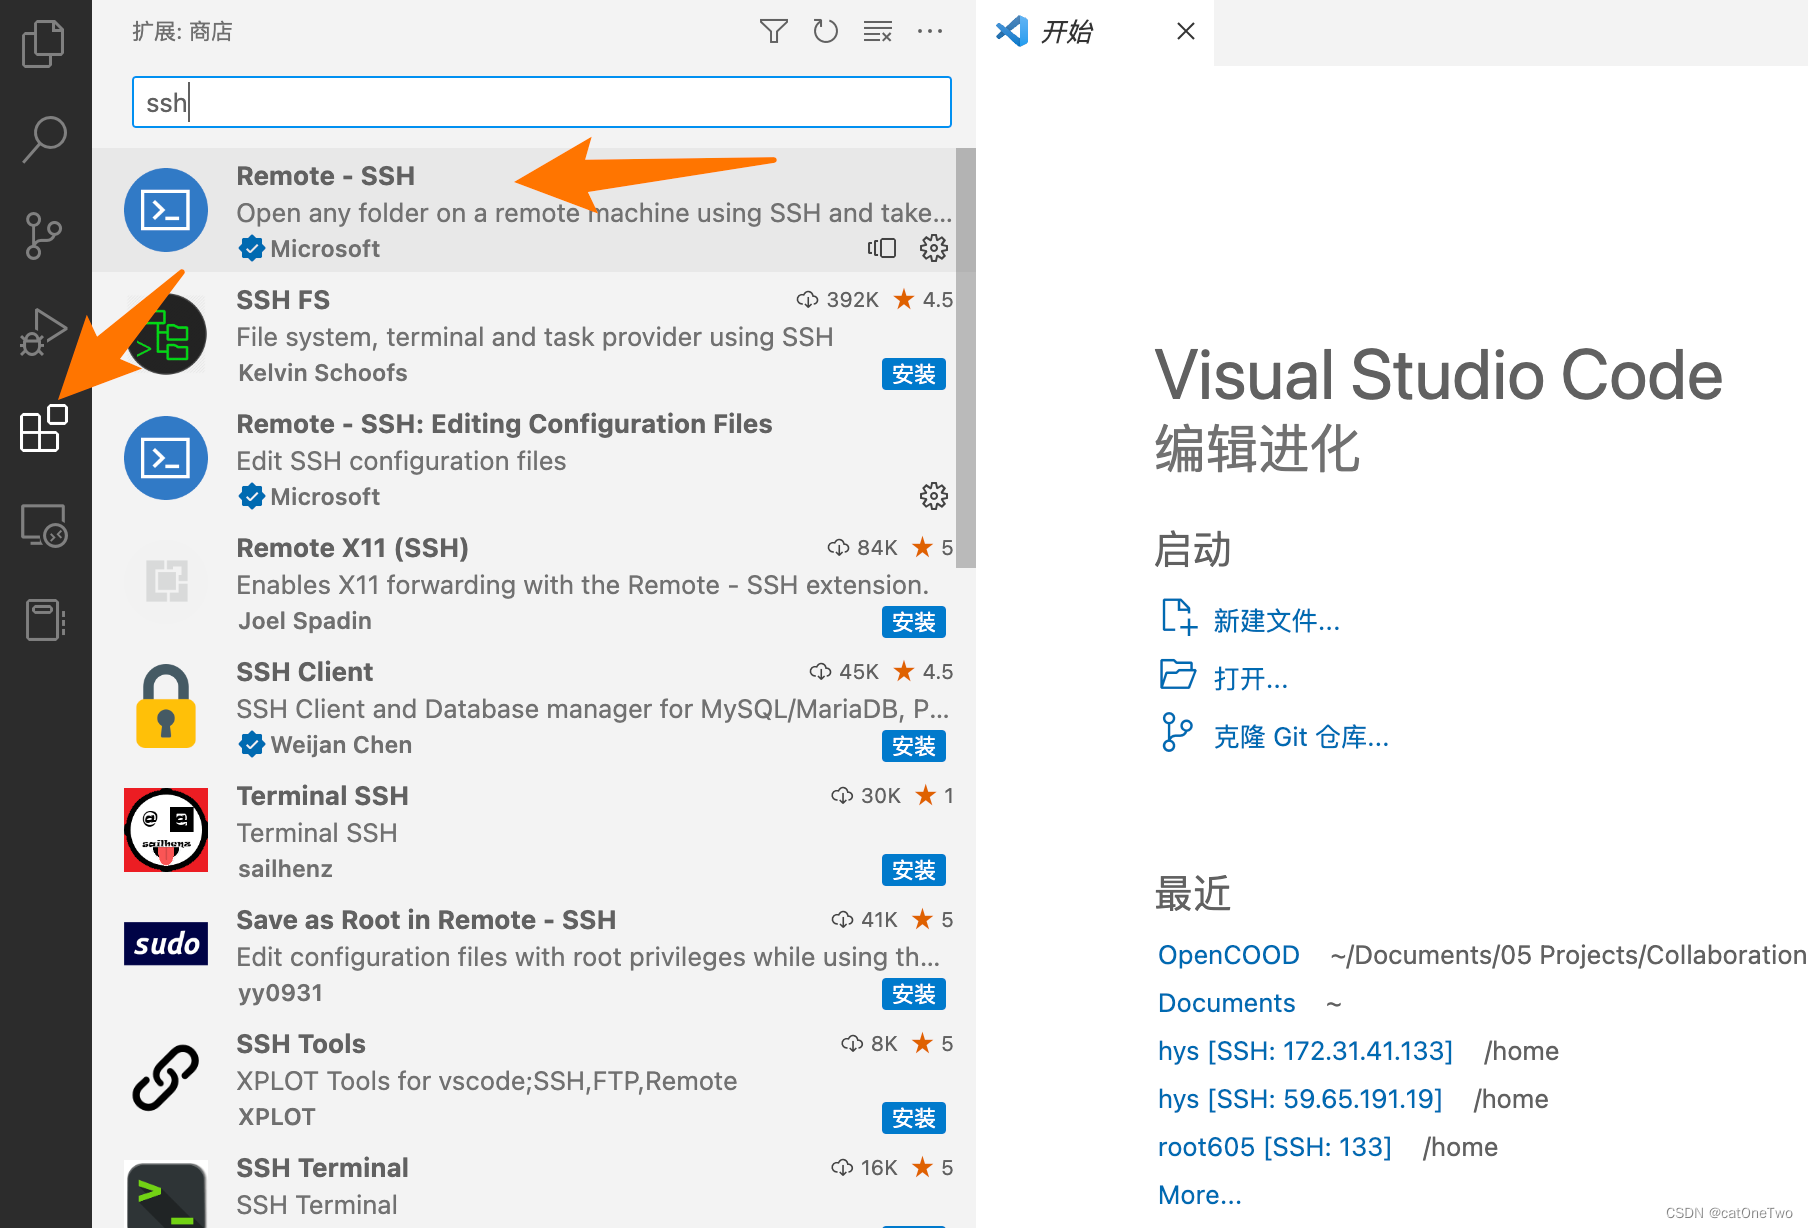Open the Explorer view in activity bar
This screenshot has width=1808, height=1228.
43,44
